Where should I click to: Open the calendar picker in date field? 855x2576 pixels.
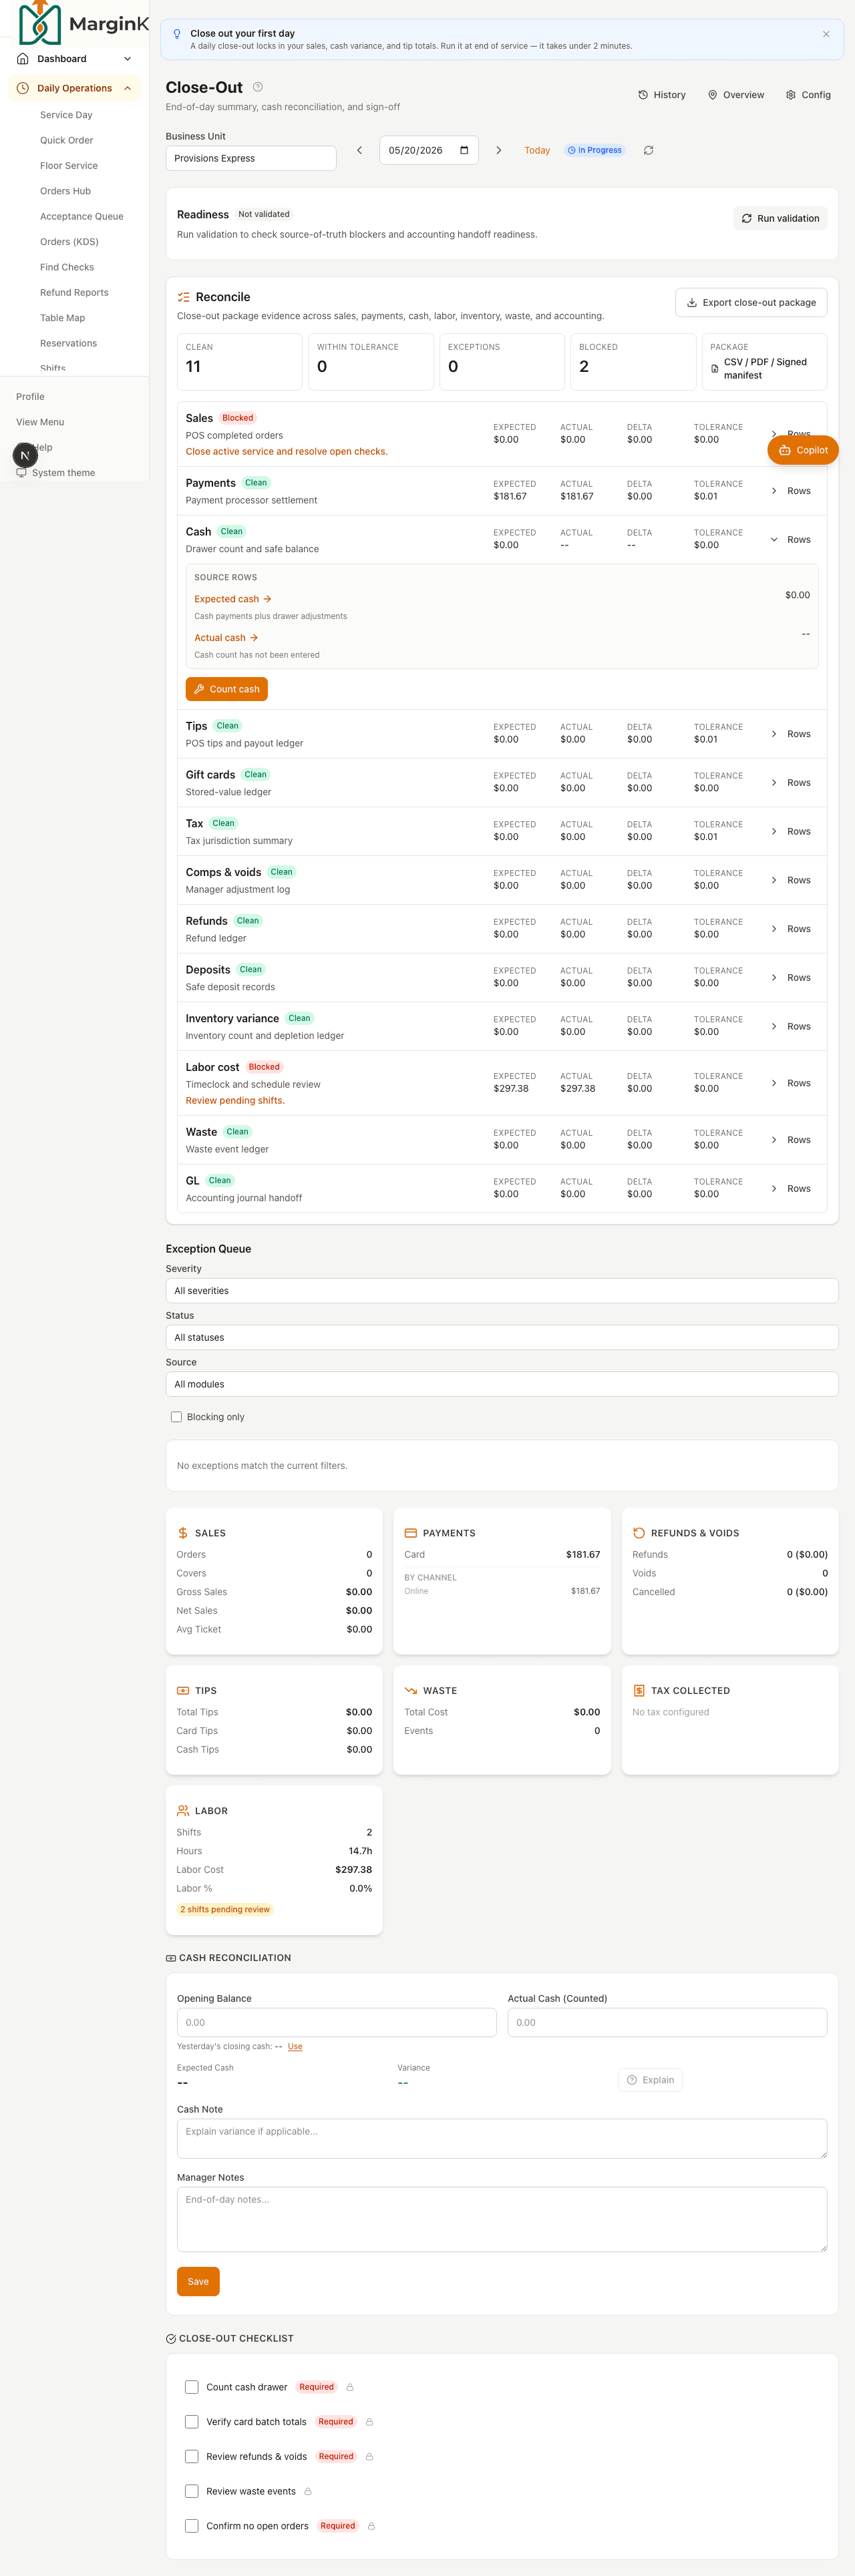pos(464,150)
